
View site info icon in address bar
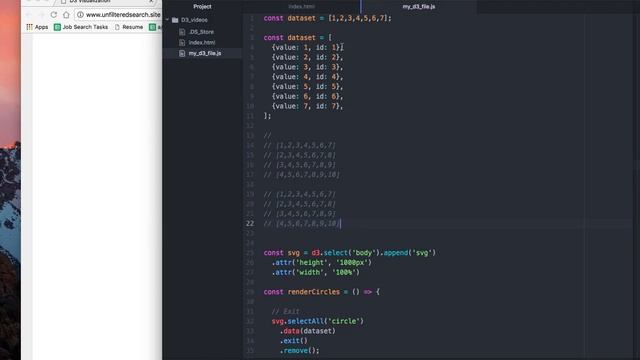coord(80,15)
